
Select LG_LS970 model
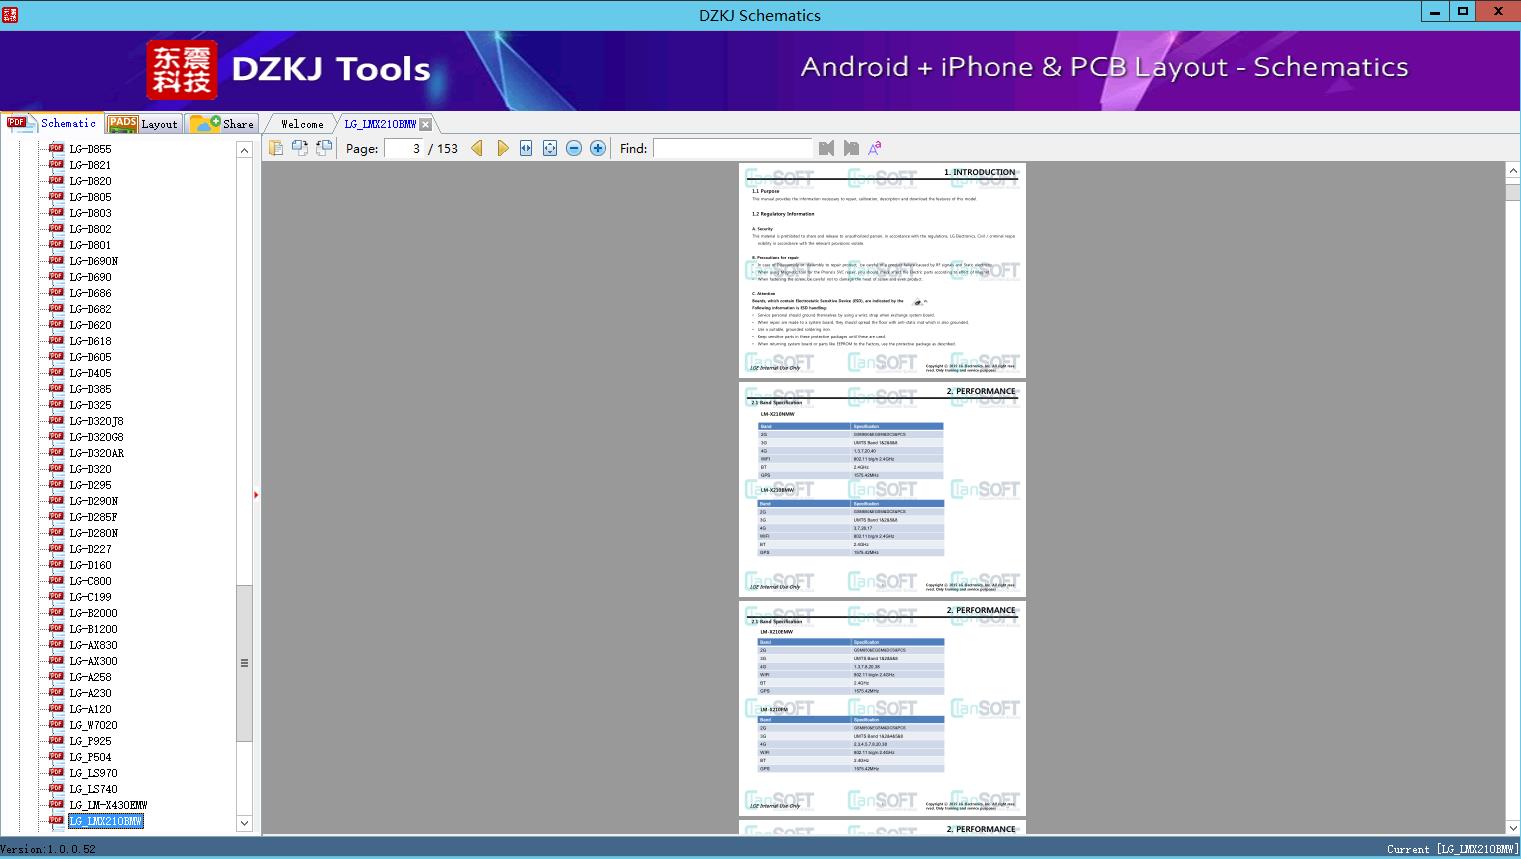click(x=93, y=773)
